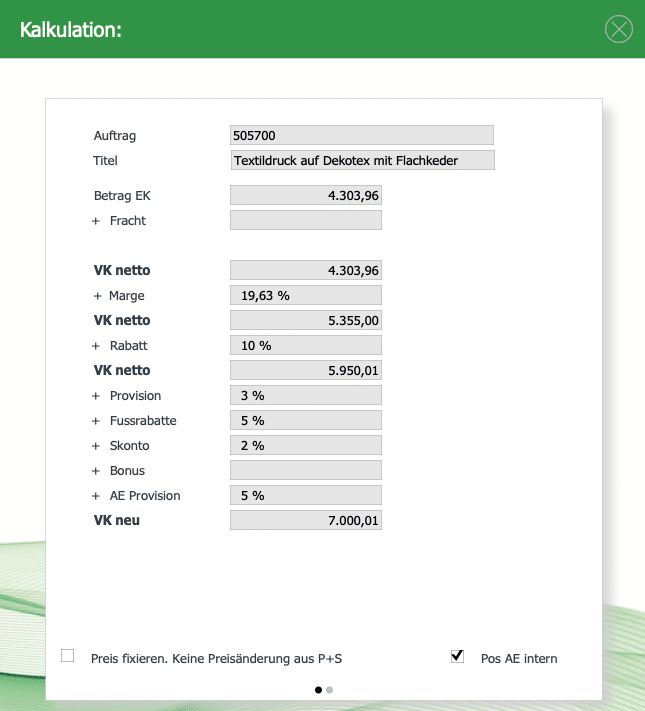Click the Auftrag field showing 505700
The width and height of the screenshot is (645, 711).
(x=361, y=135)
